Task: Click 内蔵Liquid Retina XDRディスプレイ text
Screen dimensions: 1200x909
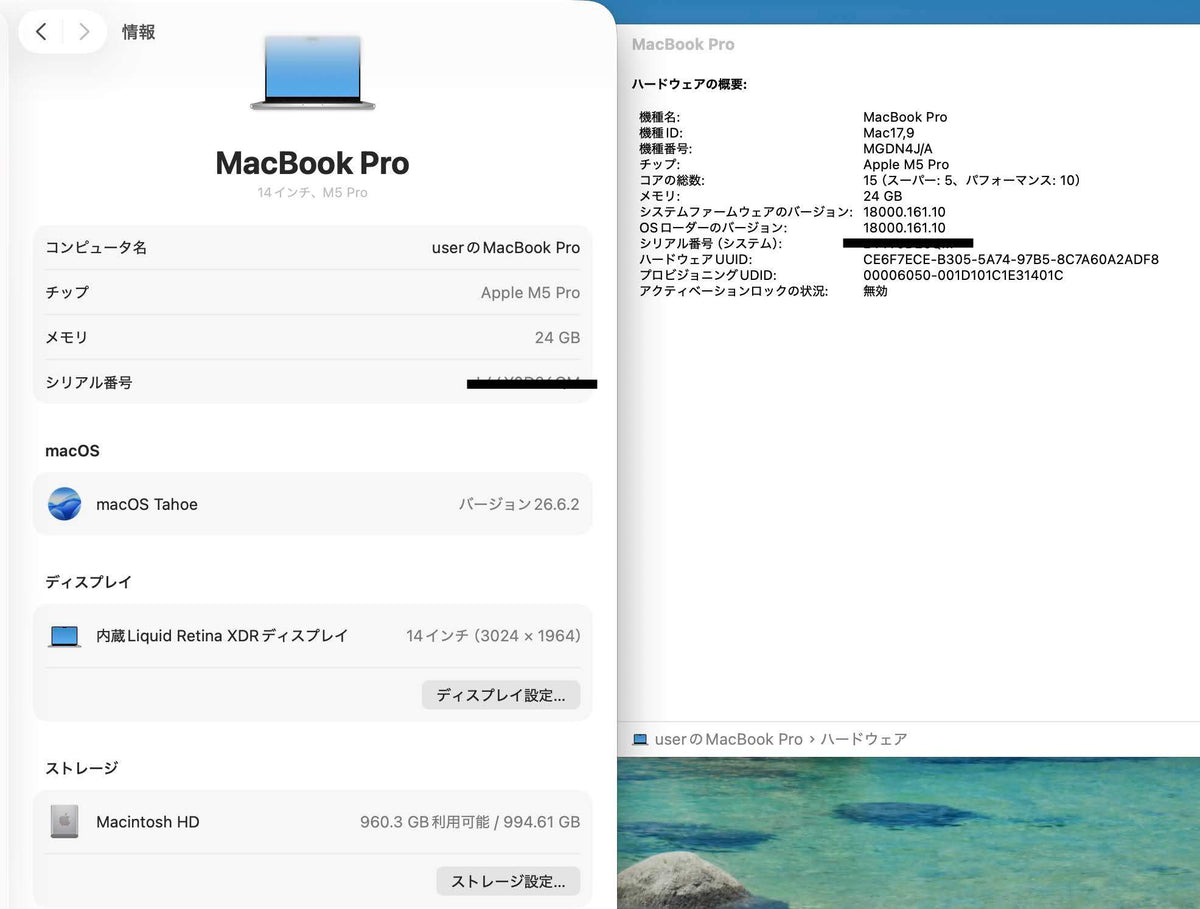Action: pyautogui.click(x=222, y=636)
